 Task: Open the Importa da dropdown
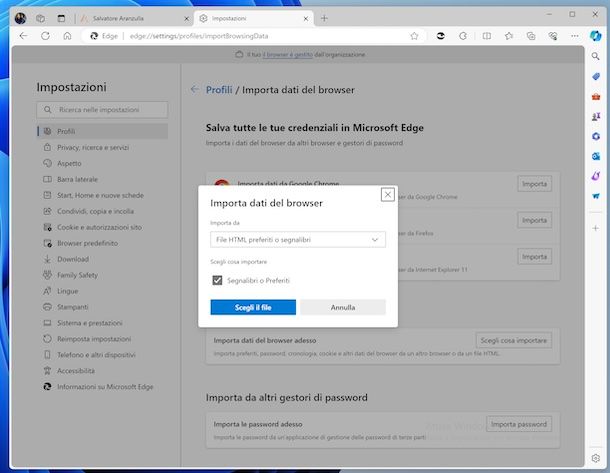pyautogui.click(x=298, y=240)
